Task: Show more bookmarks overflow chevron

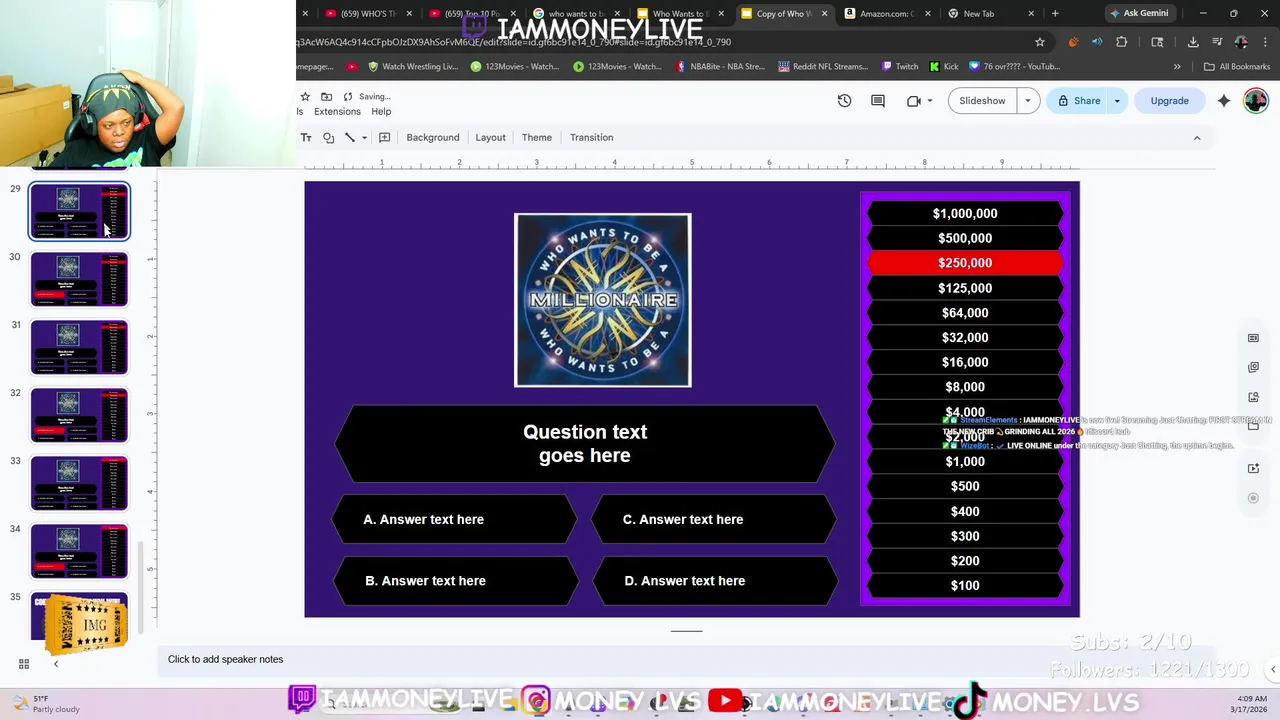Action: click(1177, 66)
